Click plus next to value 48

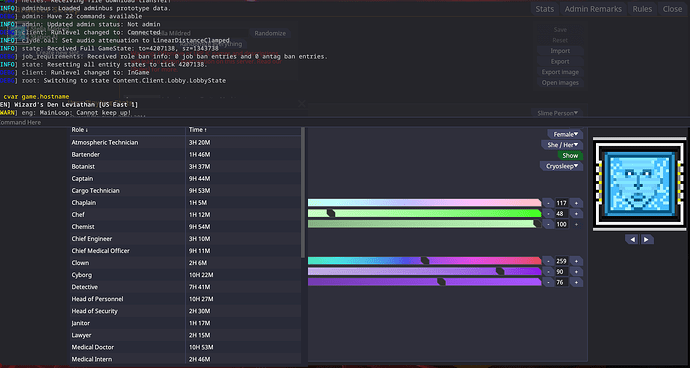point(576,213)
